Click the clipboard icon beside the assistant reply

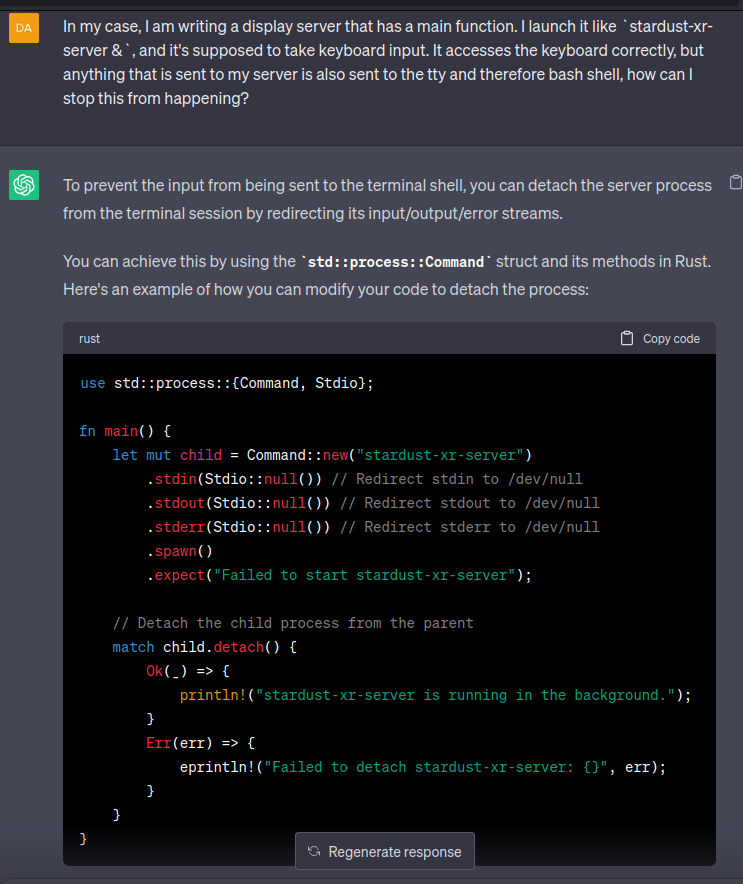pos(736,182)
